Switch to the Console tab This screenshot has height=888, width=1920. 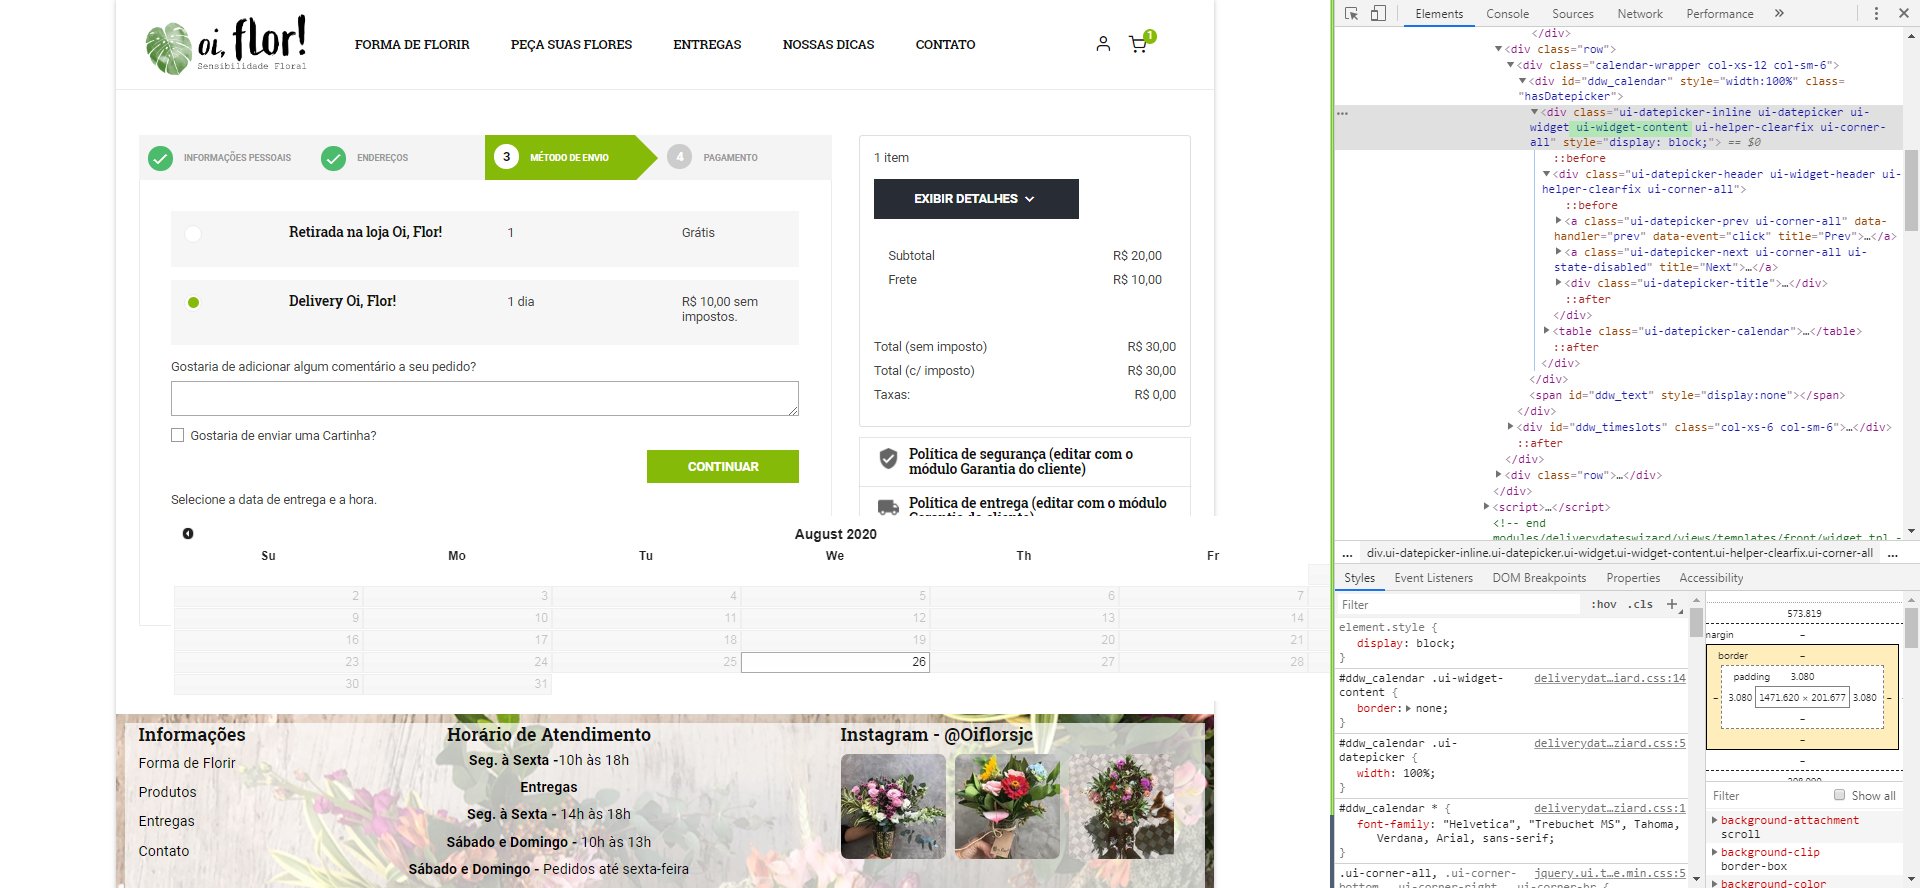pos(1507,14)
